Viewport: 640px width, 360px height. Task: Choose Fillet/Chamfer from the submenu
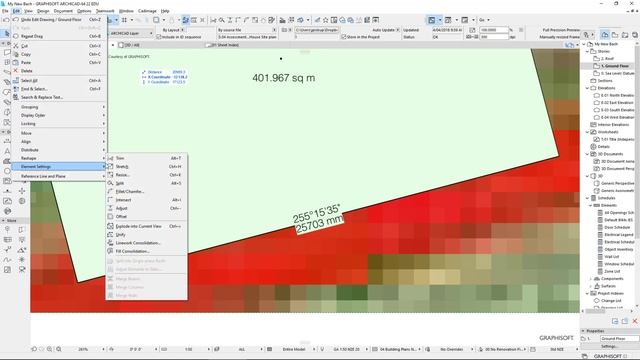point(146,191)
